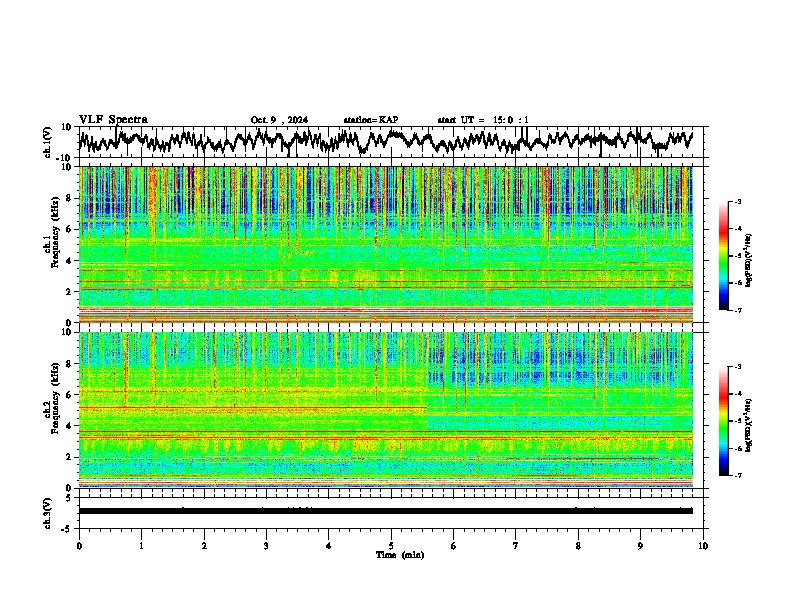Click the -5 label on the ch.2 colorbar
Image resolution: width=792 pixels, height=612 pixels.
click(x=737, y=421)
